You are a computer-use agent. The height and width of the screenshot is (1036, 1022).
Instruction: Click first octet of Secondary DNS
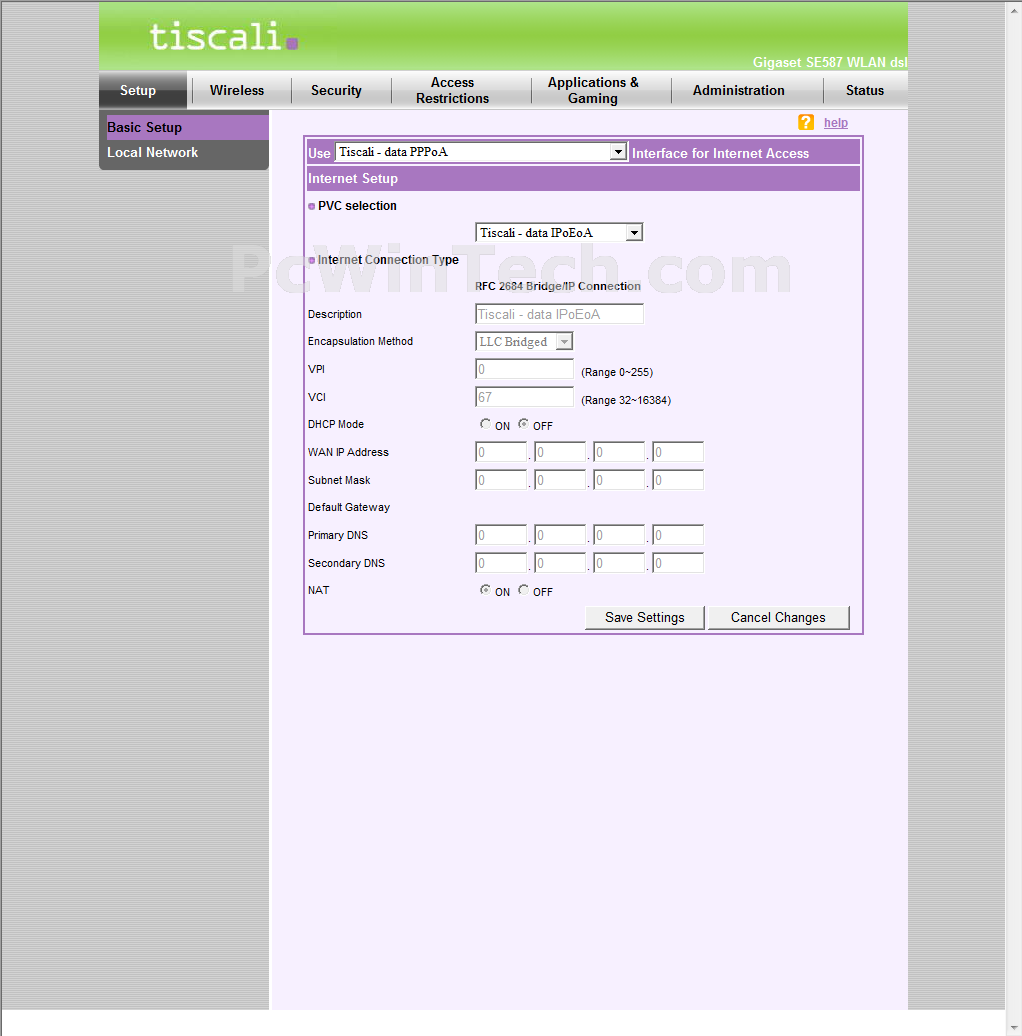pyautogui.click(x=501, y=563)
